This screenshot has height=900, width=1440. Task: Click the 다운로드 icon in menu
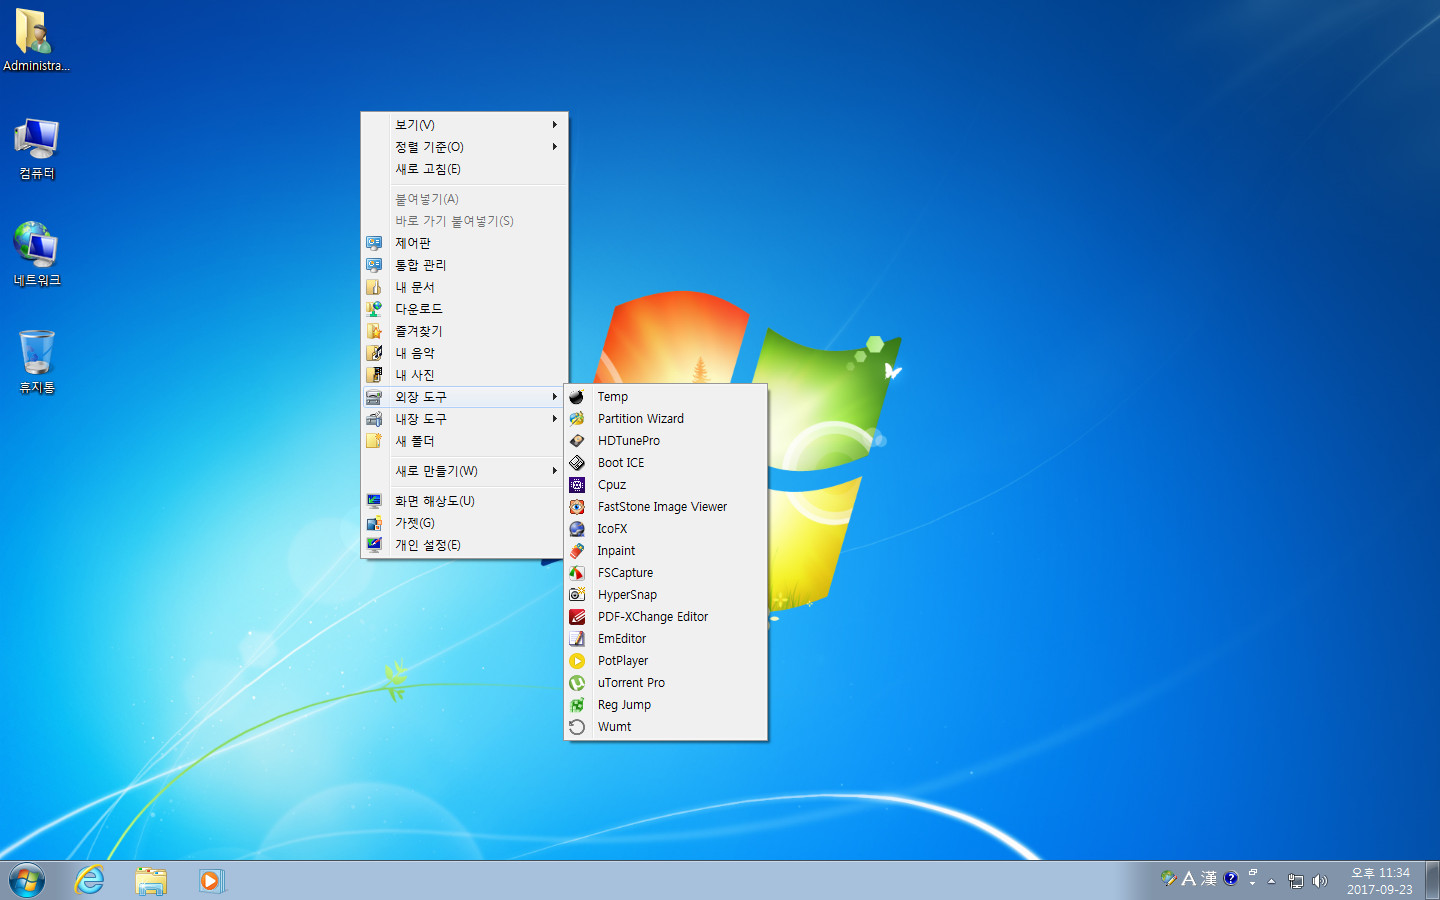click(x=374, y=309)
